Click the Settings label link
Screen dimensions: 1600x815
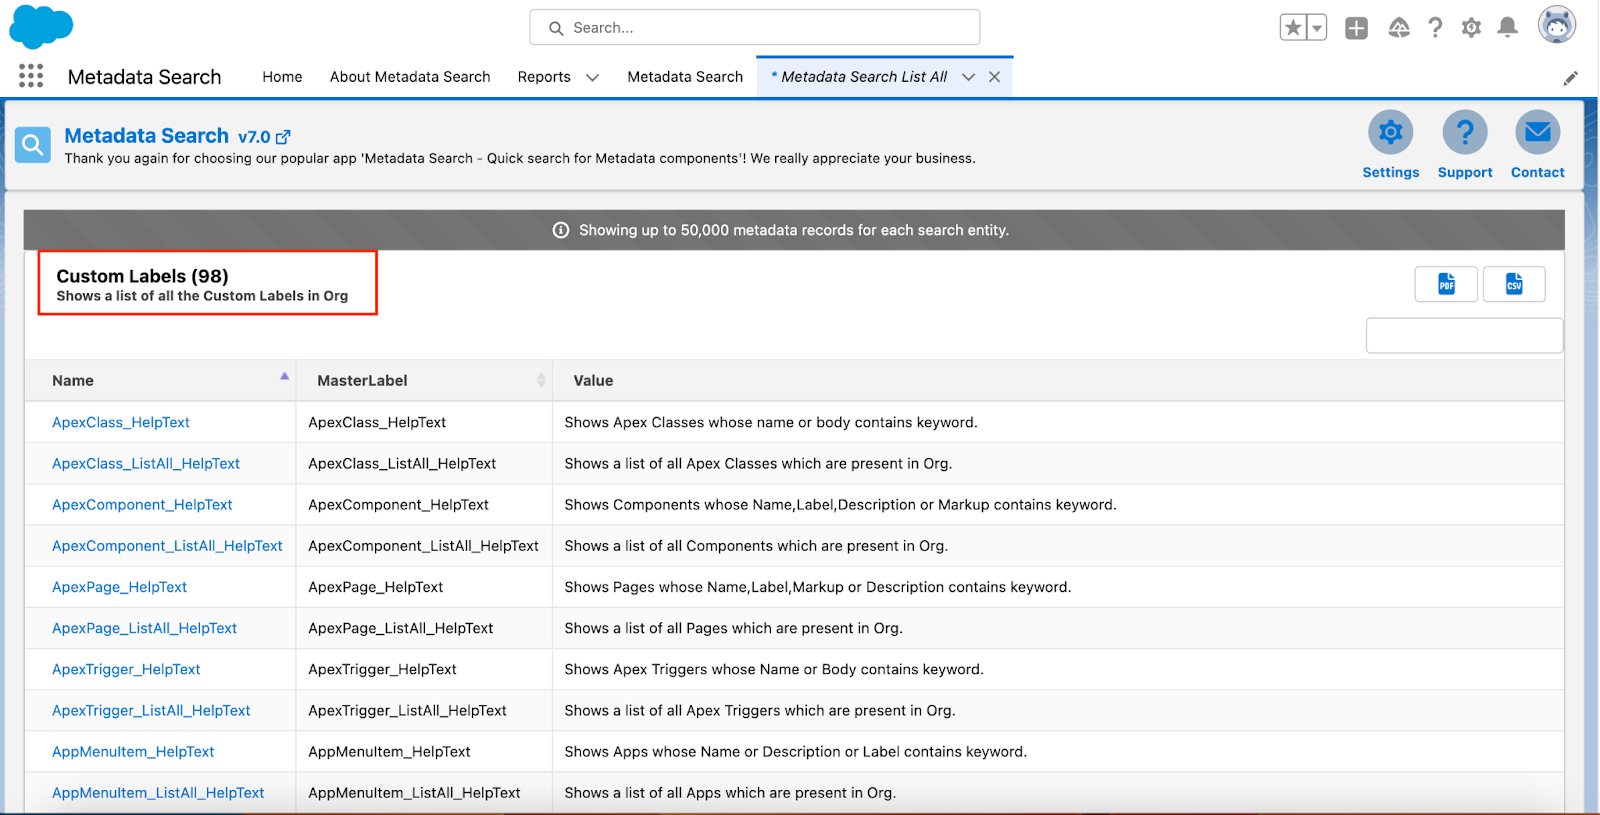(1391, 172)
